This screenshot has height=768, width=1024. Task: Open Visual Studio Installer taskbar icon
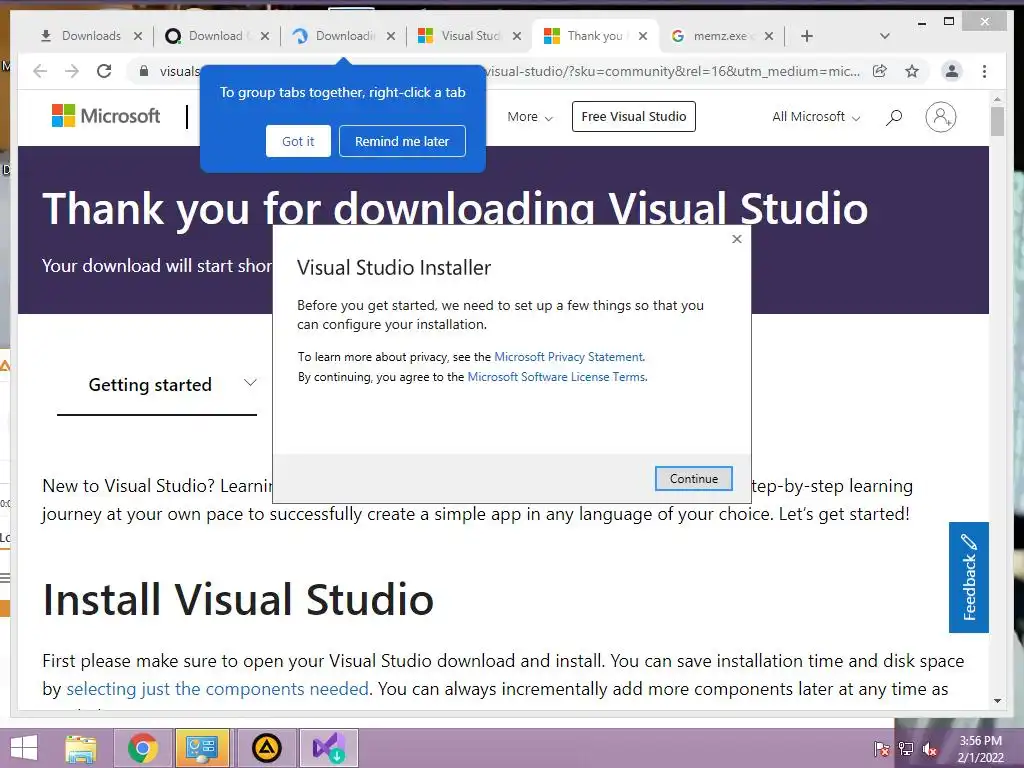click(328, 748)
